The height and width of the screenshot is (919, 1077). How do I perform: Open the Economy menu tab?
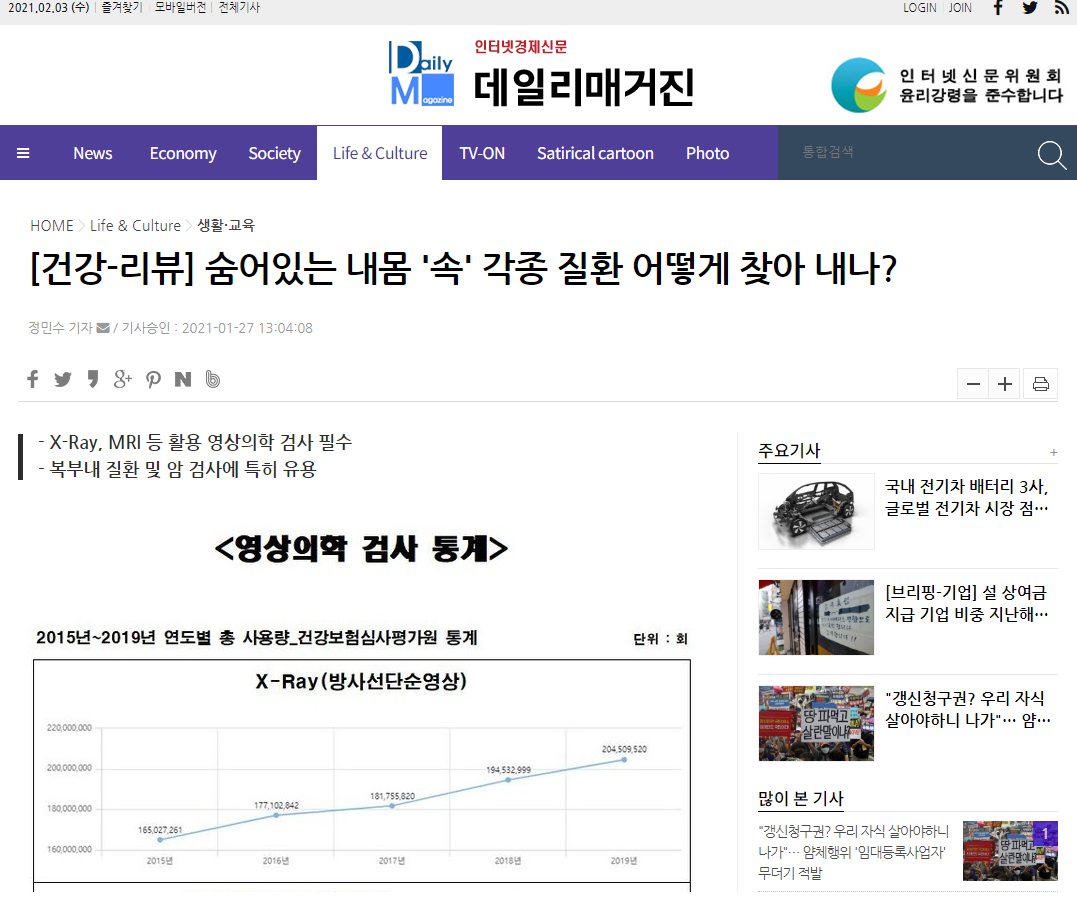click(x=183, y=153)
